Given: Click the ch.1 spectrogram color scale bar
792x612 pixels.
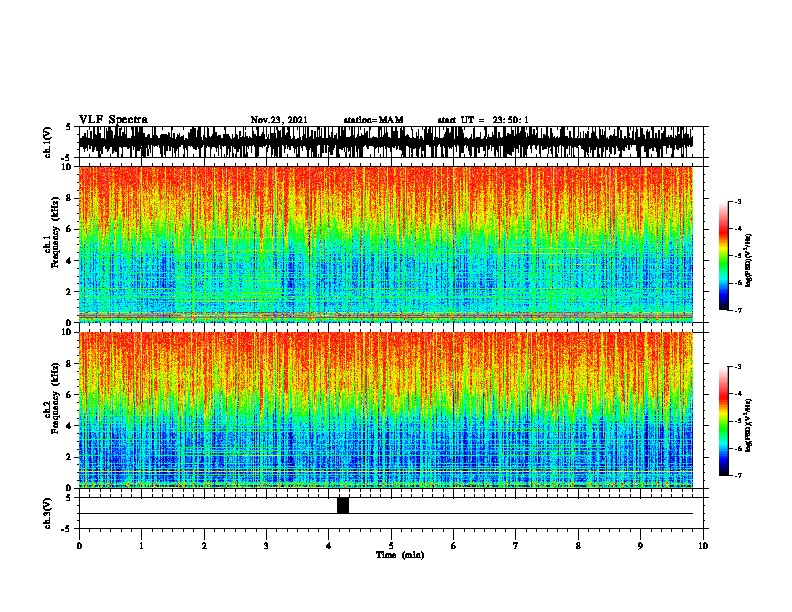Looking at the screenshot, I should point(724,256).
